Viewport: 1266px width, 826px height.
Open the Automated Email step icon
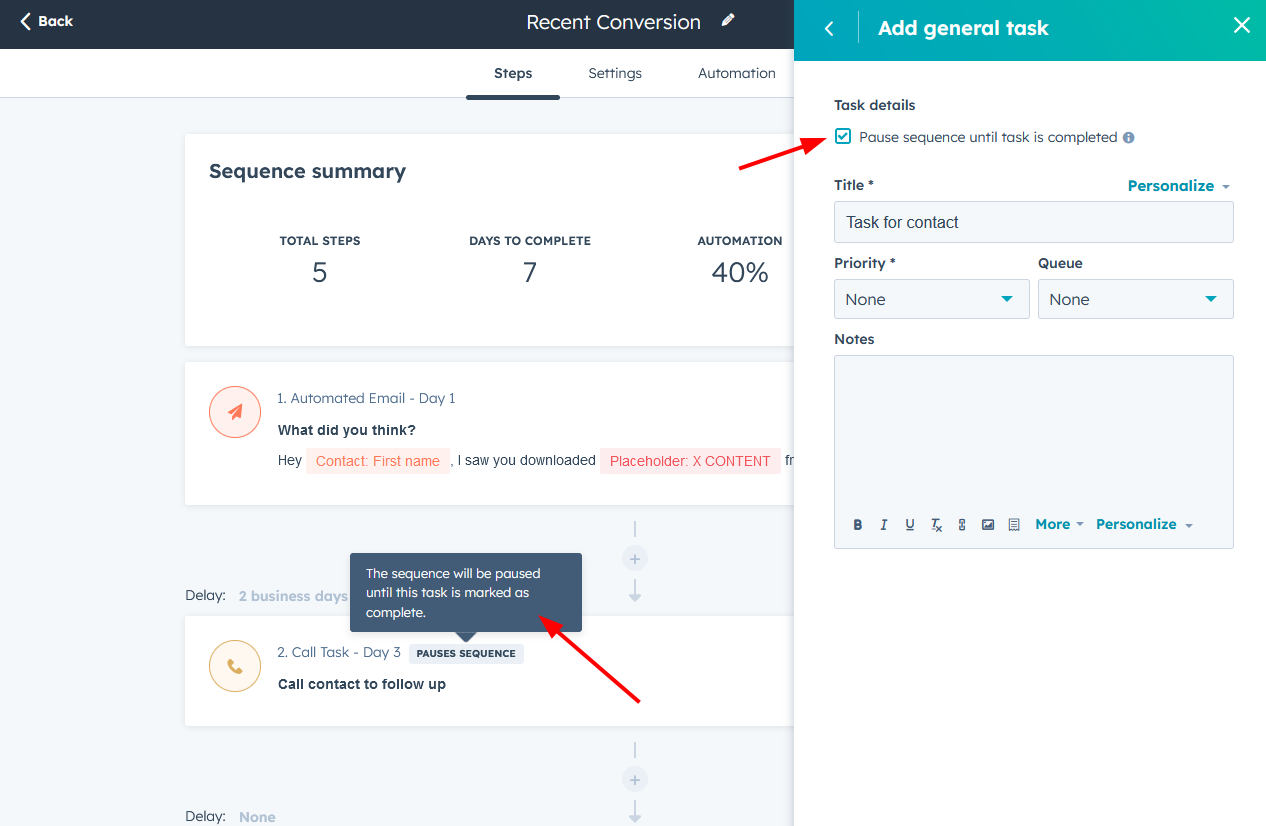234,411
